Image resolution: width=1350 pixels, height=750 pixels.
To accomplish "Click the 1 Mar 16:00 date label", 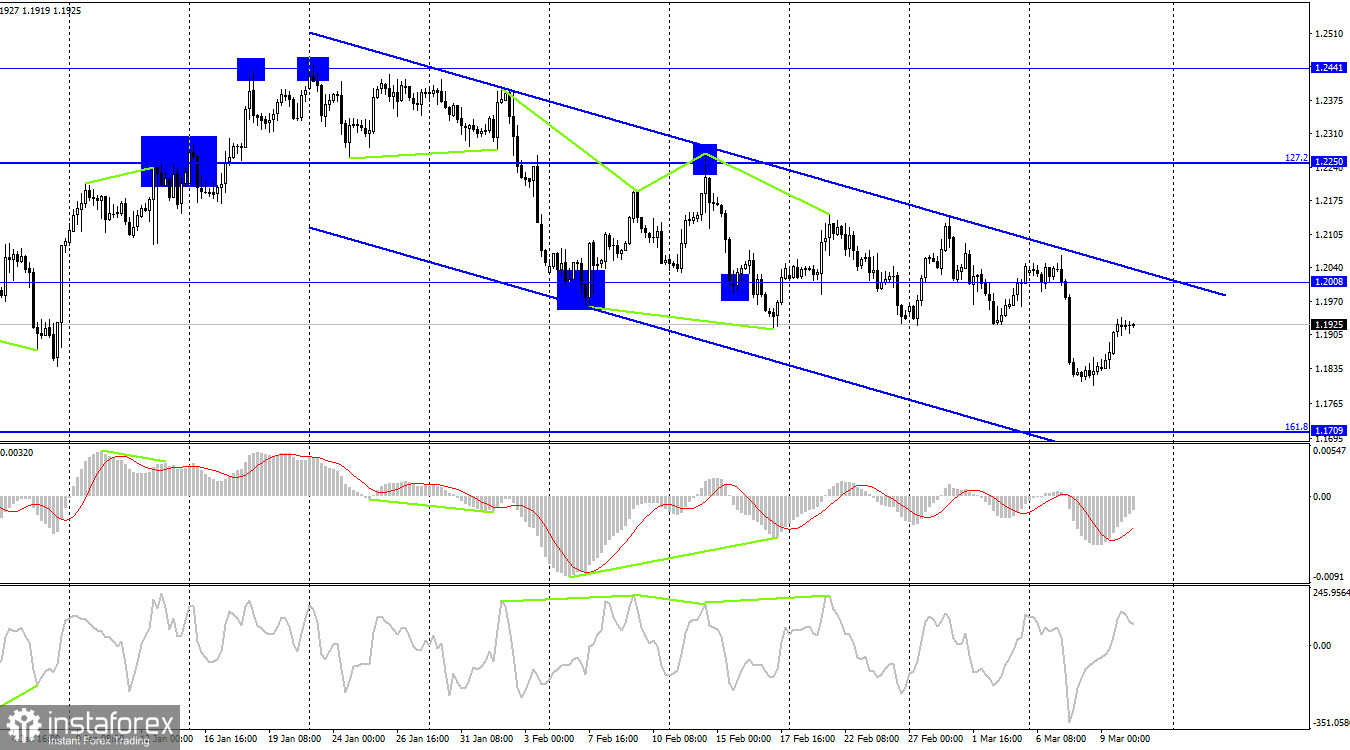I will (996, 740).
